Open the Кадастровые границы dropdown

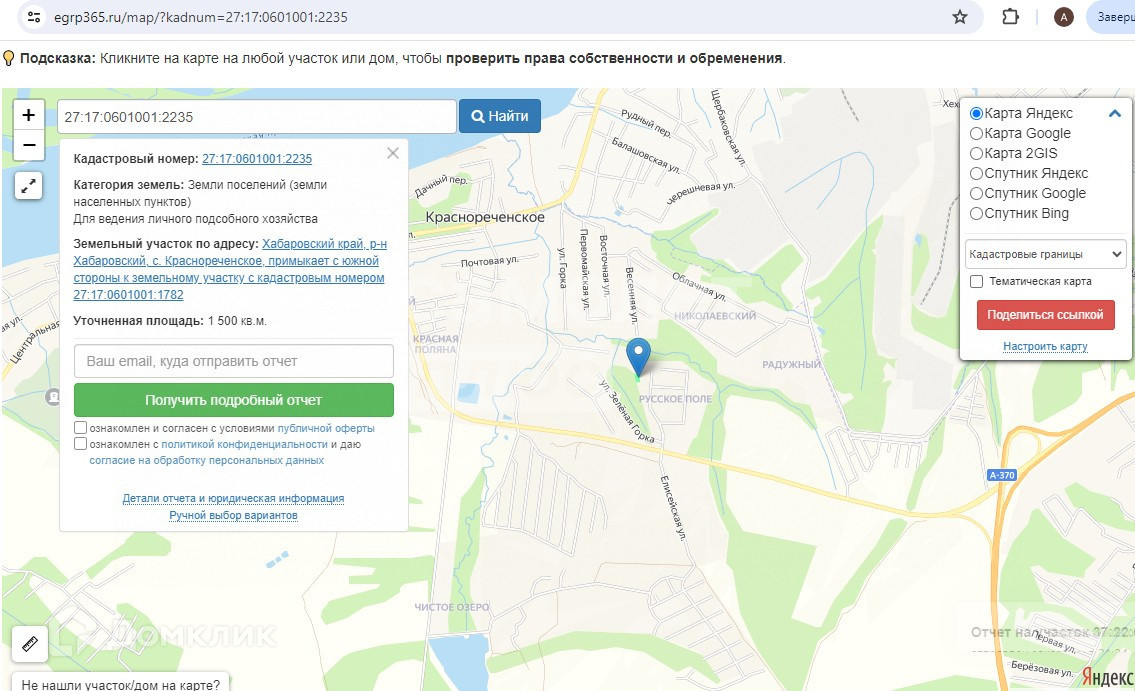coord(1045,254)
